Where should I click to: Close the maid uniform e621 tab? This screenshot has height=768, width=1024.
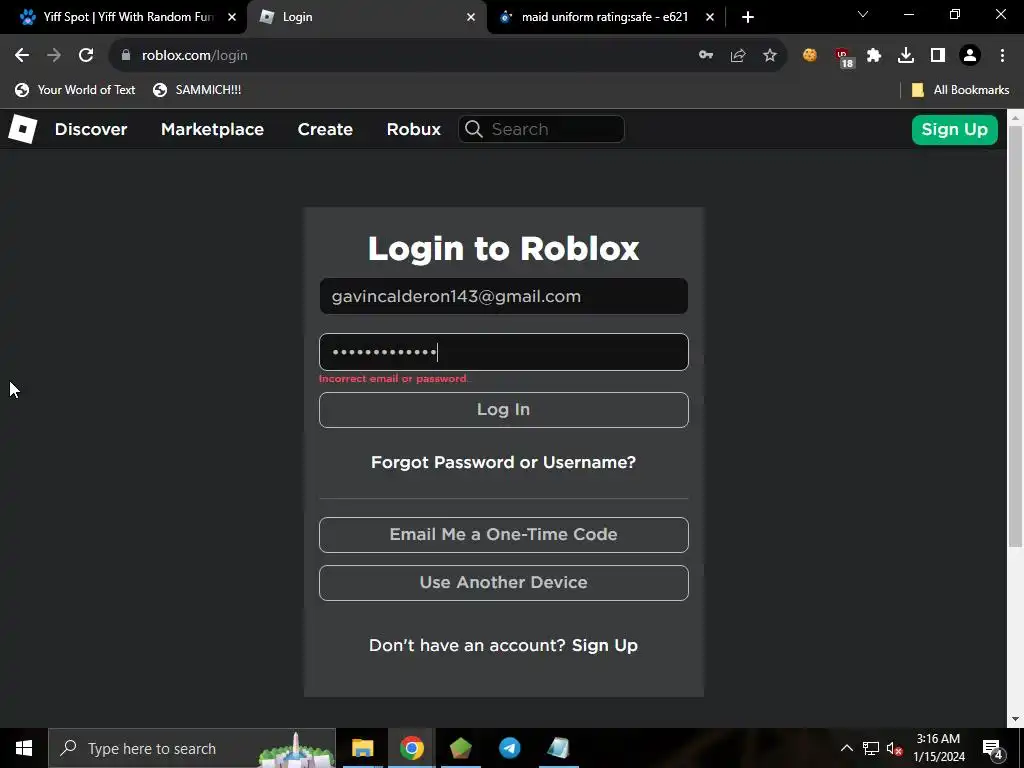tap(710, 17)
